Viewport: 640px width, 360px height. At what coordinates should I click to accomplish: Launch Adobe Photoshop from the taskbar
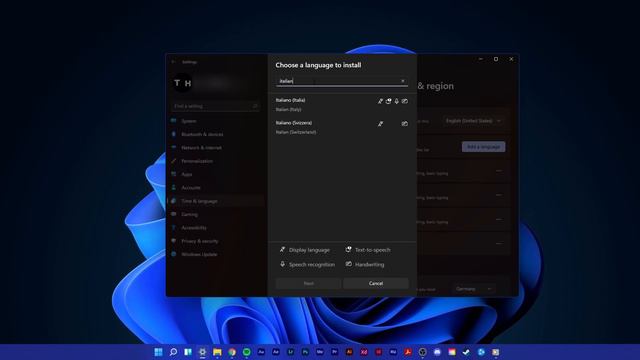305,352
